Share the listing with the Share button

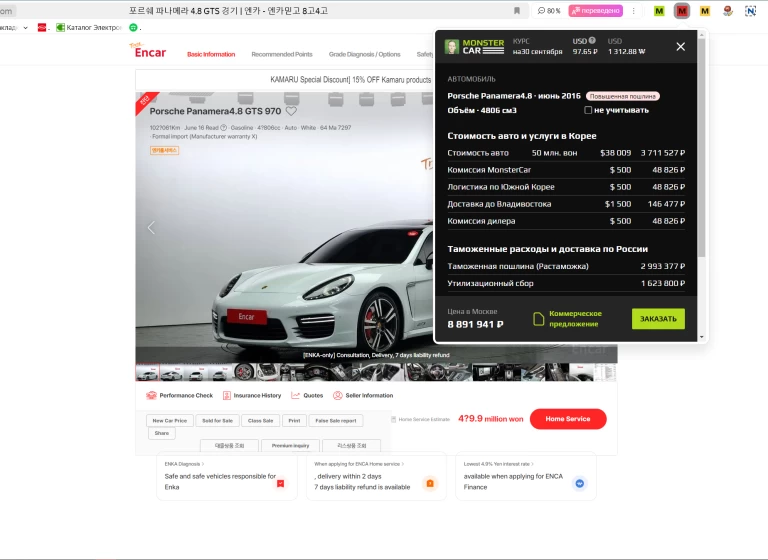162,434
